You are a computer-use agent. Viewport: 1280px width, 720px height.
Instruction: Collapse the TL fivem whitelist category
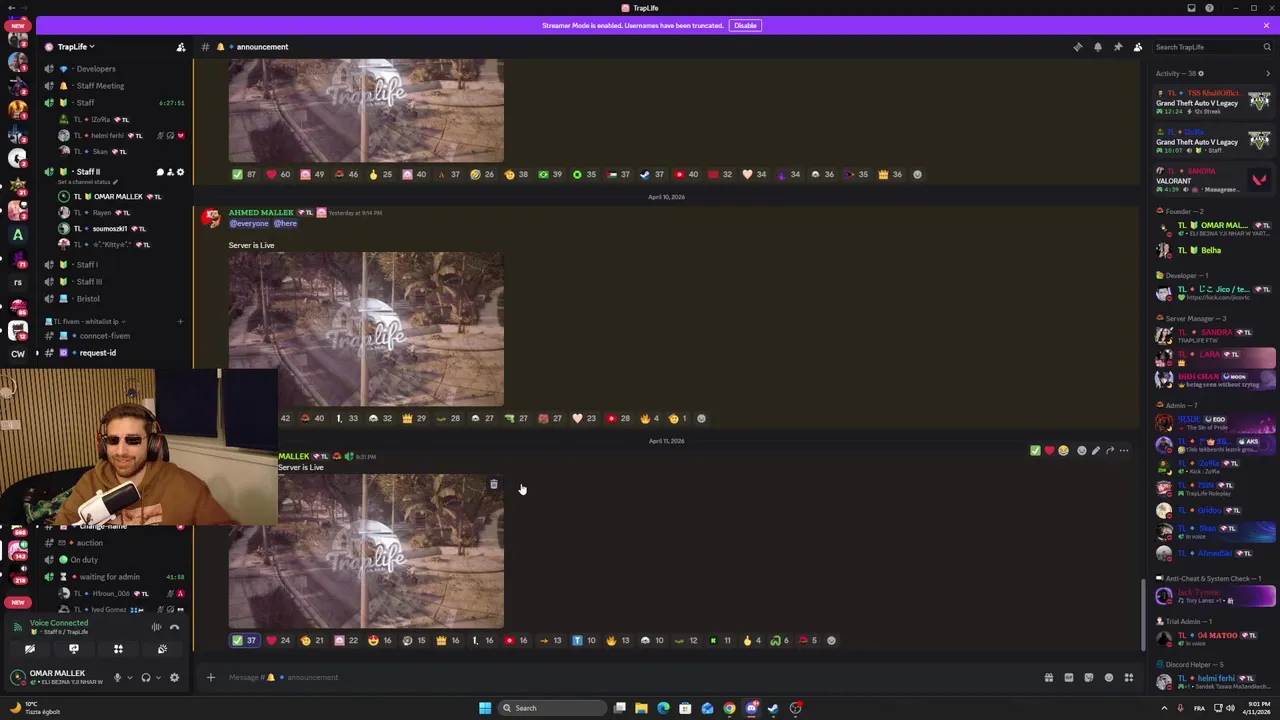(x=86, y=321)
